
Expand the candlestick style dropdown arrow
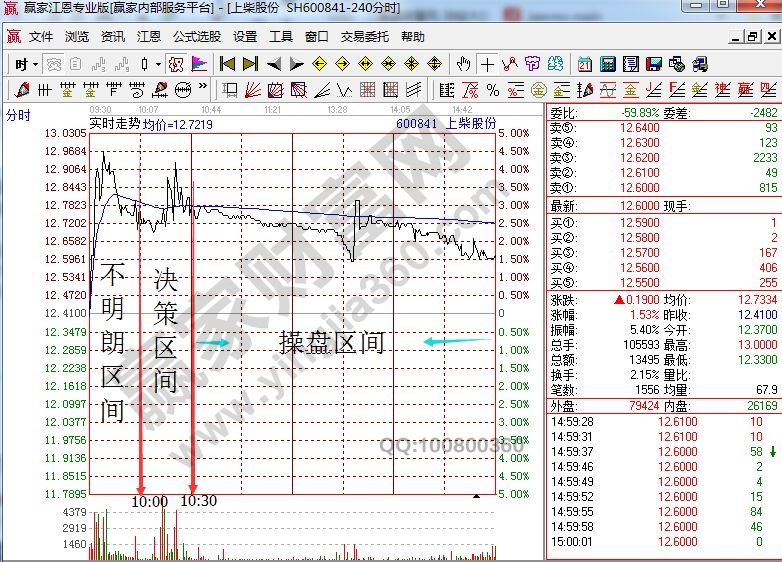[158, 64]
